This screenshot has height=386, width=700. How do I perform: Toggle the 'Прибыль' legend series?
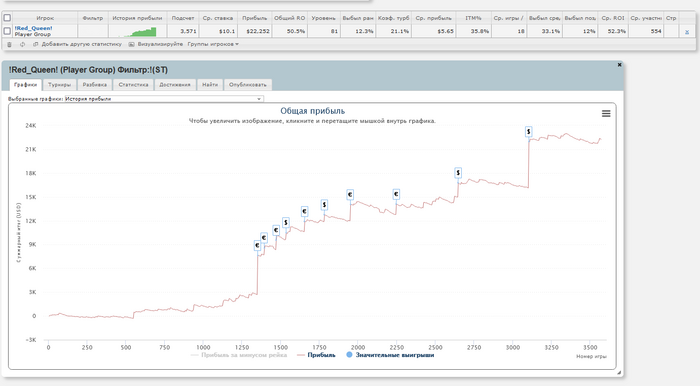tap(316, 355)
